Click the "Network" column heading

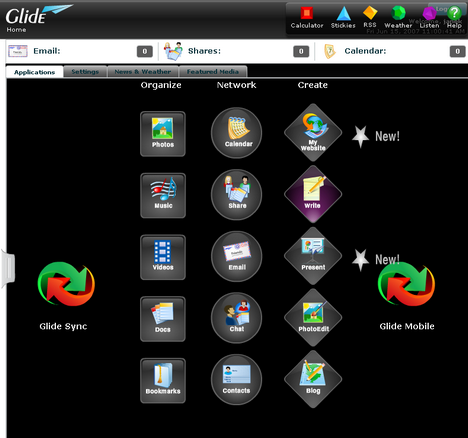coord(236,85)
